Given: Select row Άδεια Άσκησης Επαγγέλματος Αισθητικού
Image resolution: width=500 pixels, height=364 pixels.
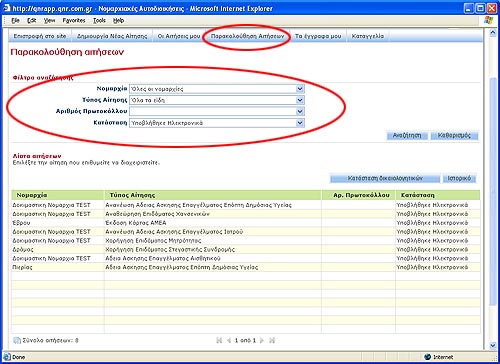Looking at the screenshot, I should pos(246,258).
